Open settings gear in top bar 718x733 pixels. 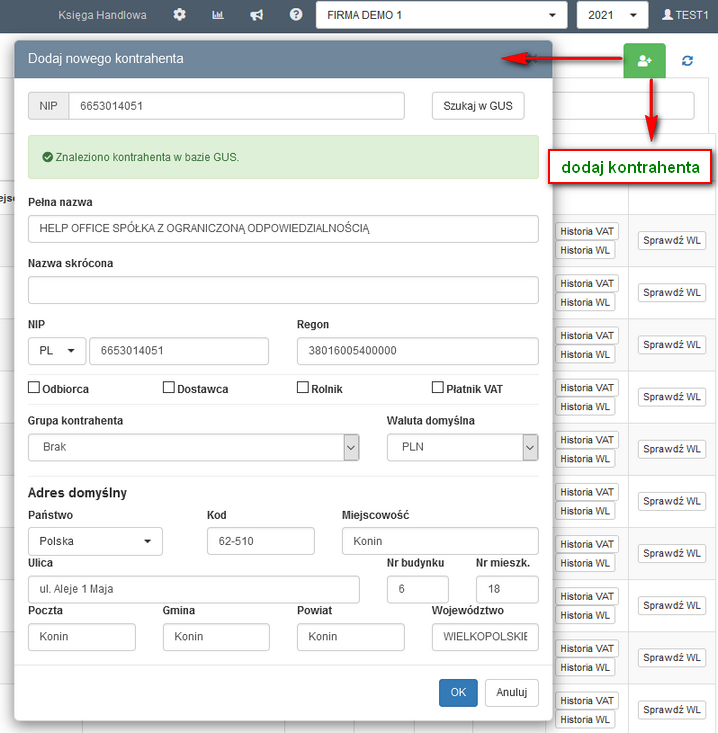point(180,15)
